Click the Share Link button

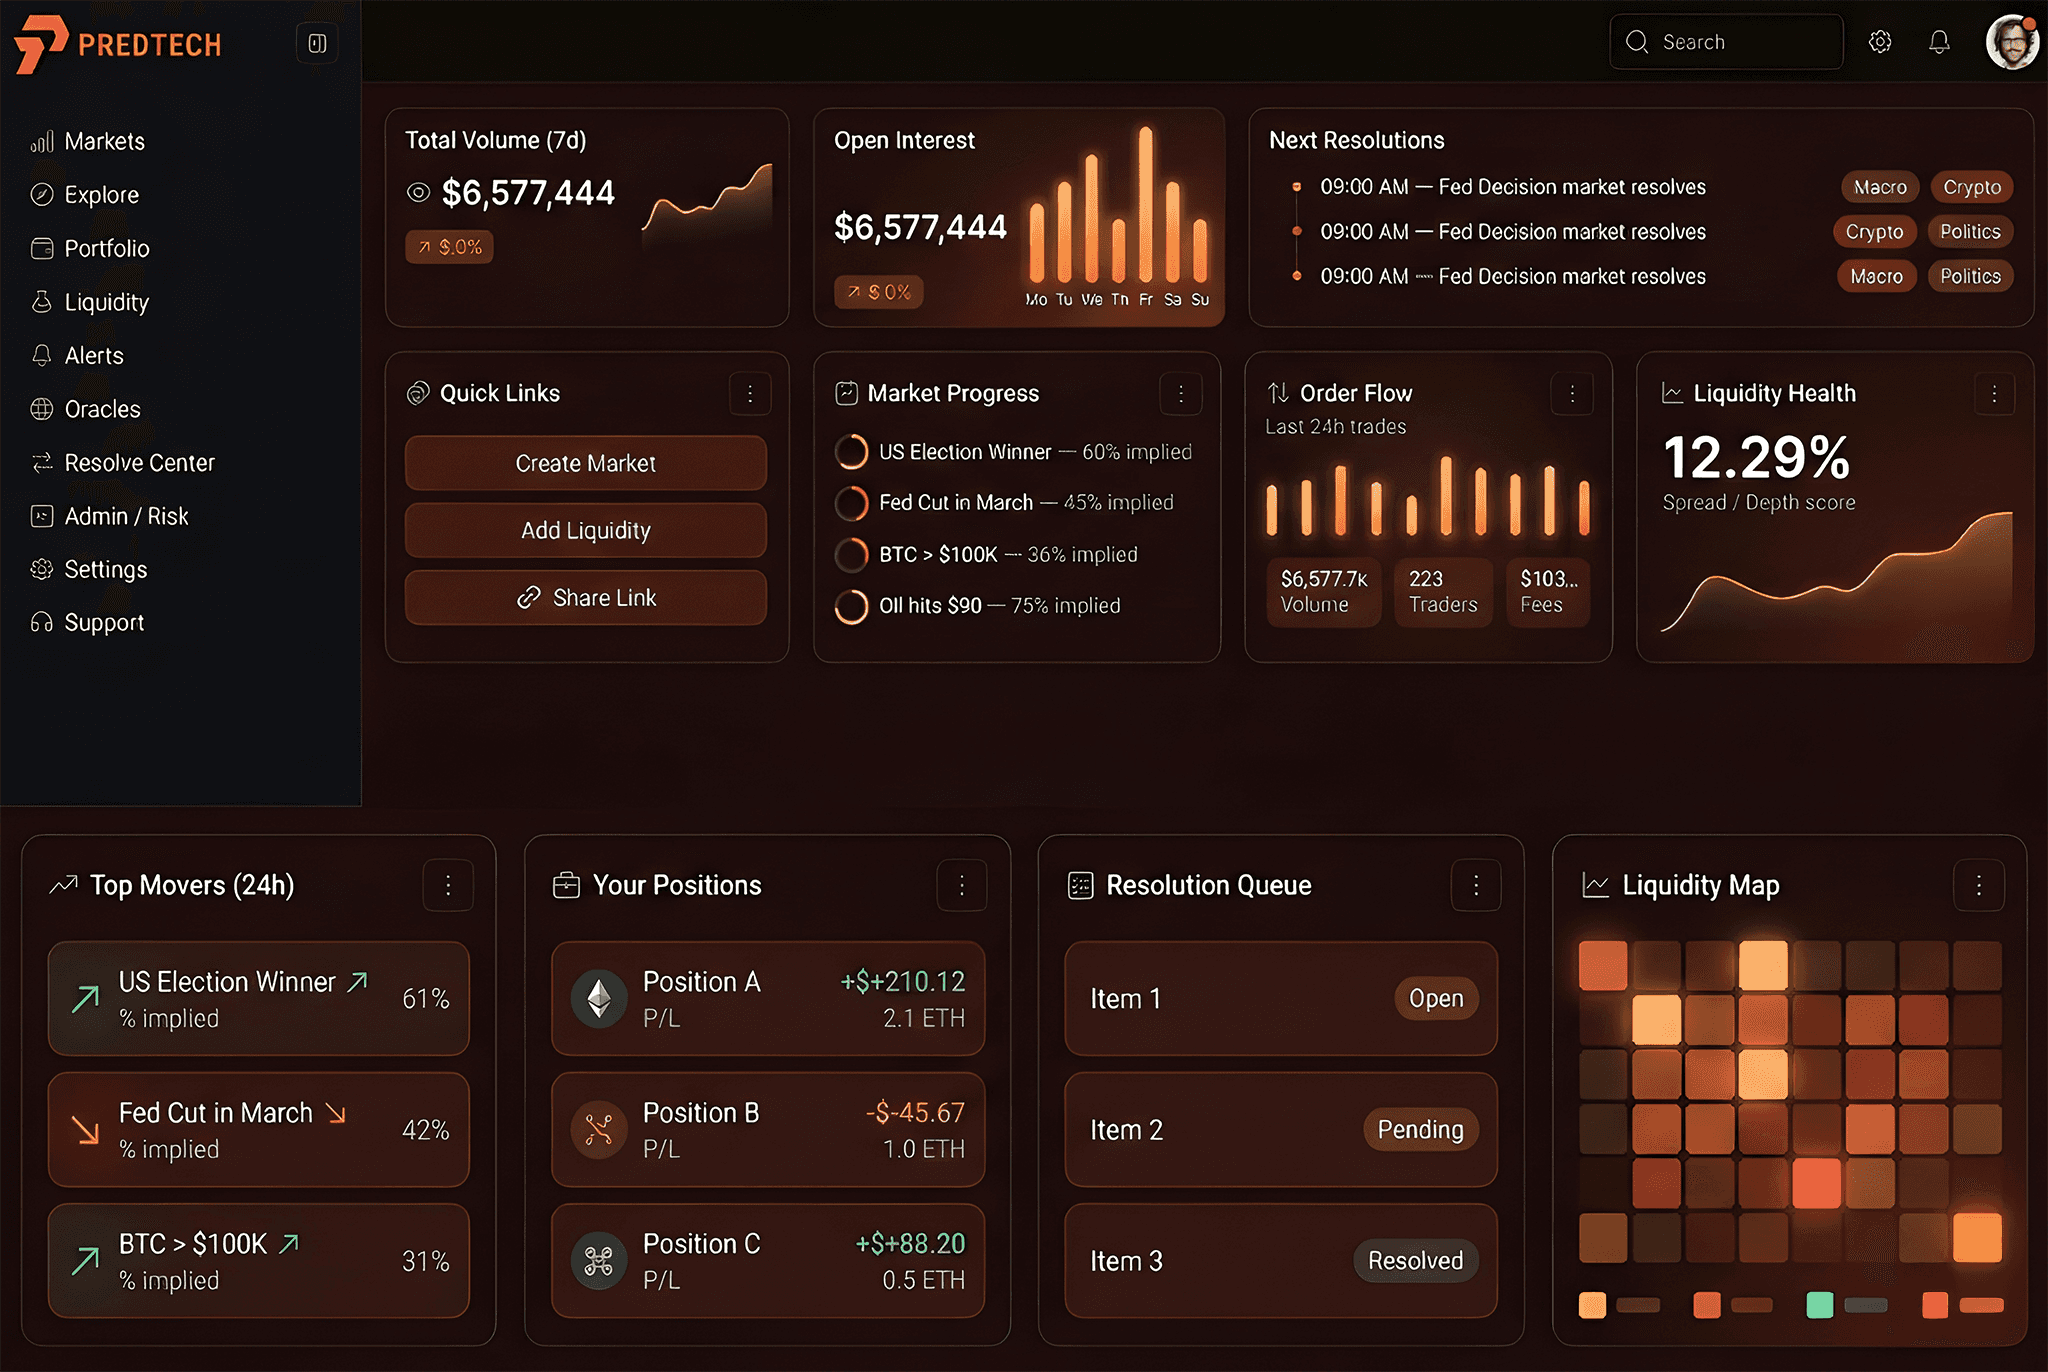(585, 597)
